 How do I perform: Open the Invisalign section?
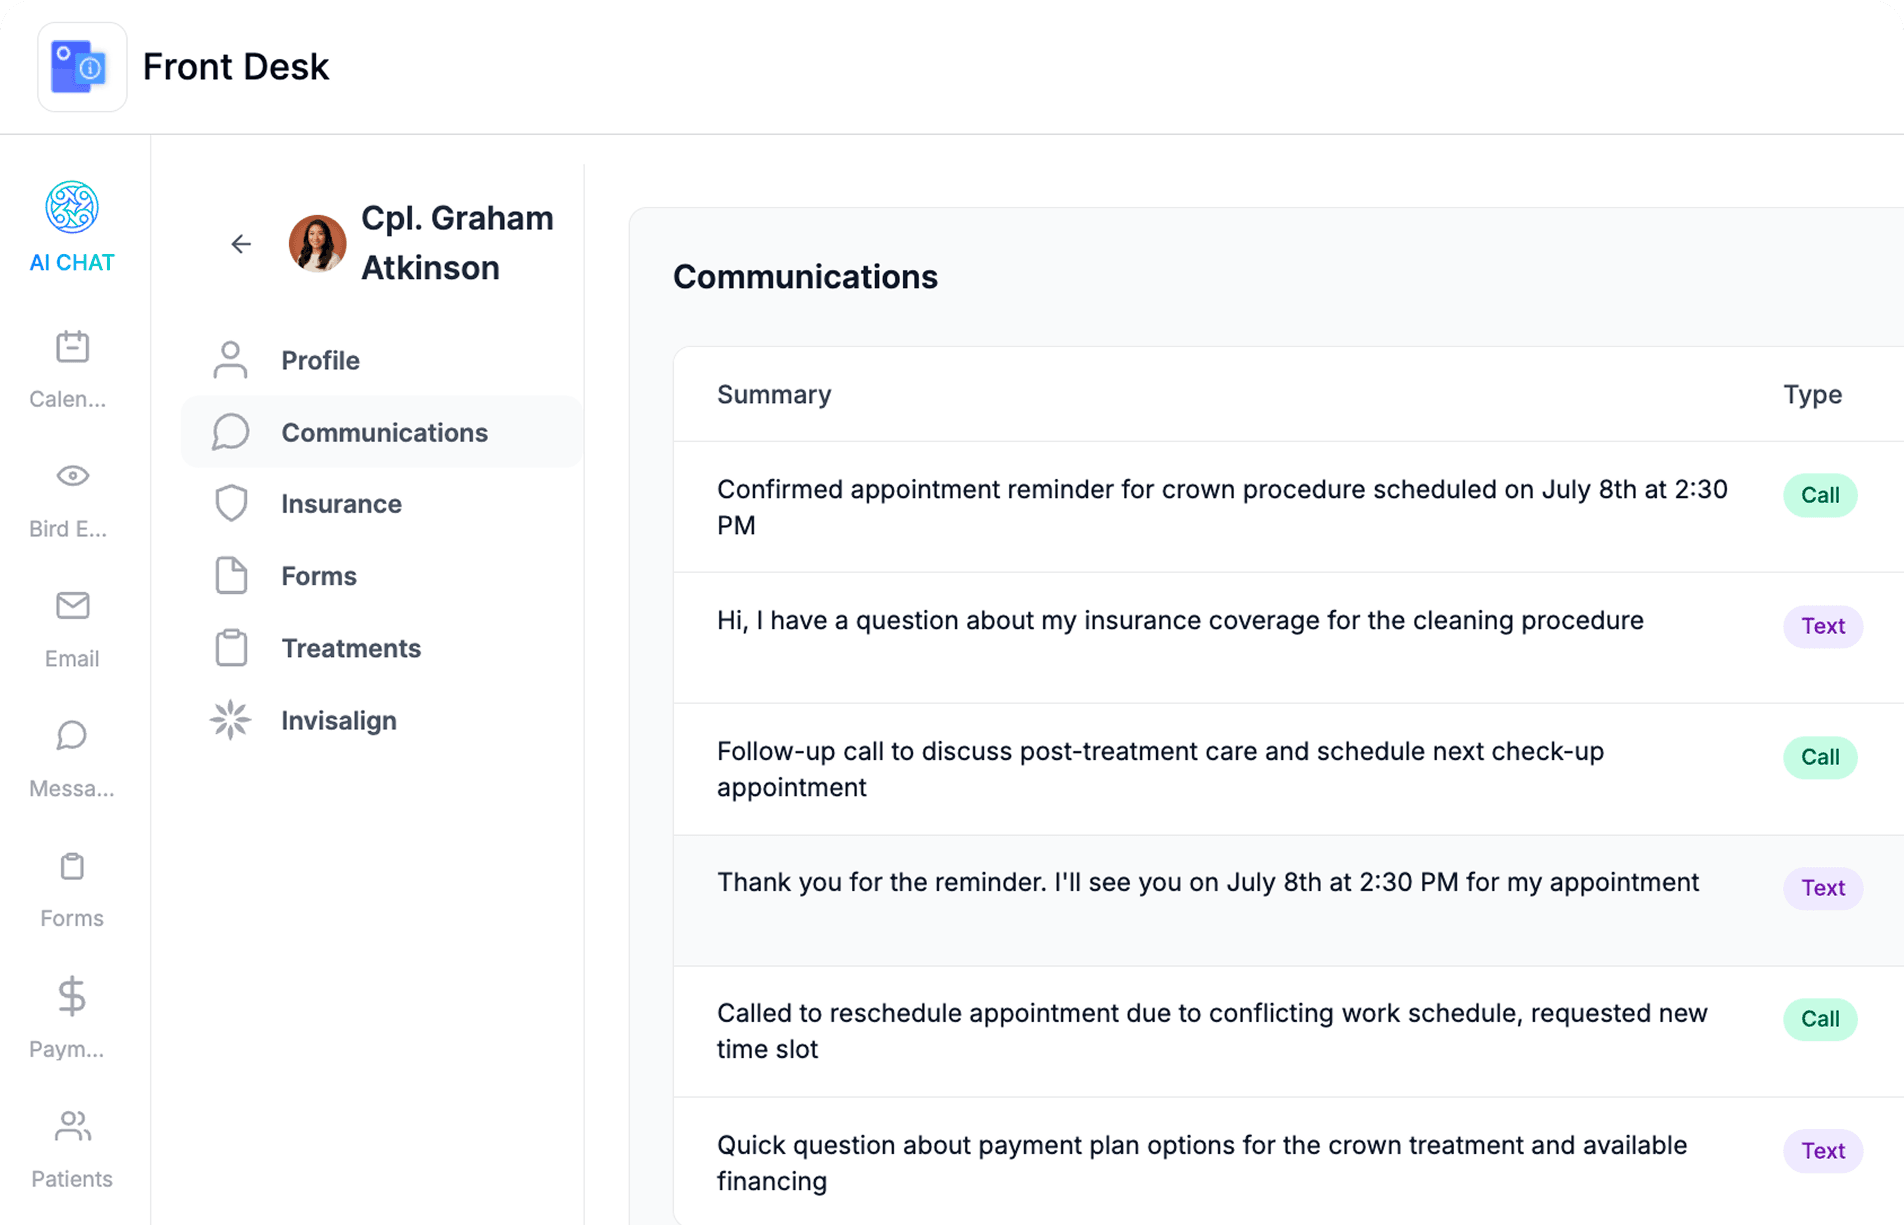(x=338, y=720)
